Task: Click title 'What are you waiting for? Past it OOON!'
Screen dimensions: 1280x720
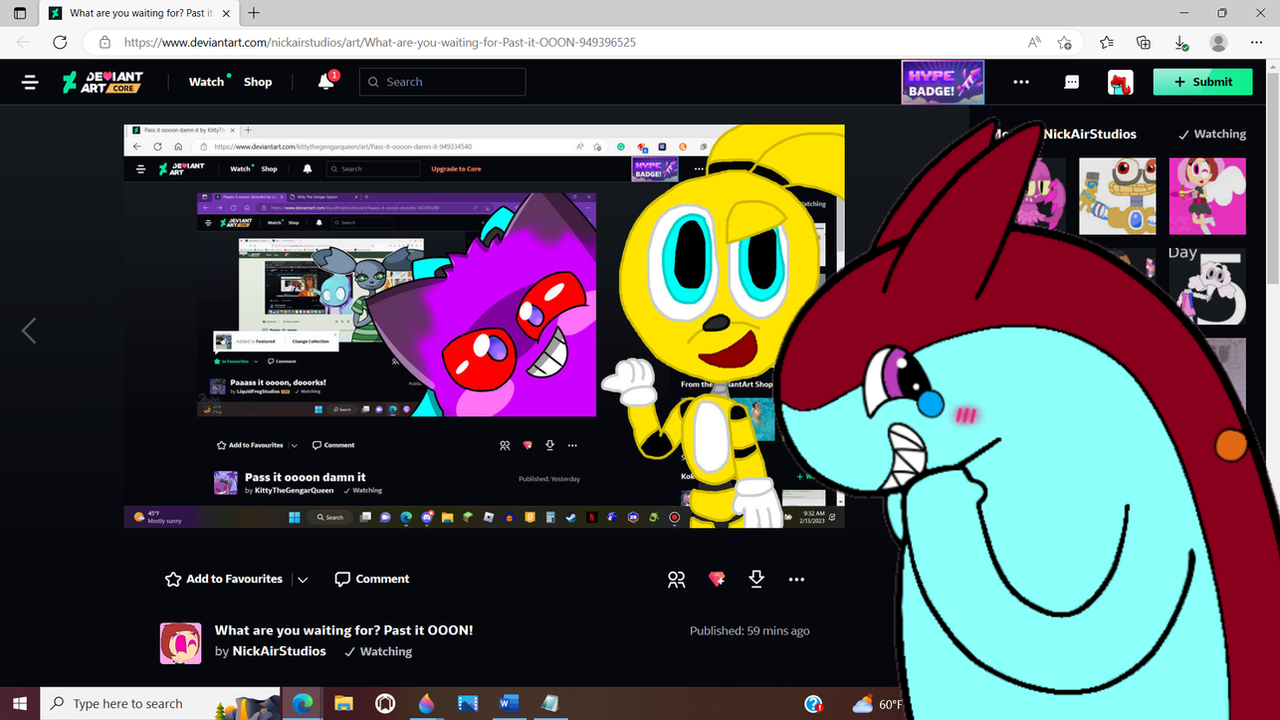Action: coord(344,631)
